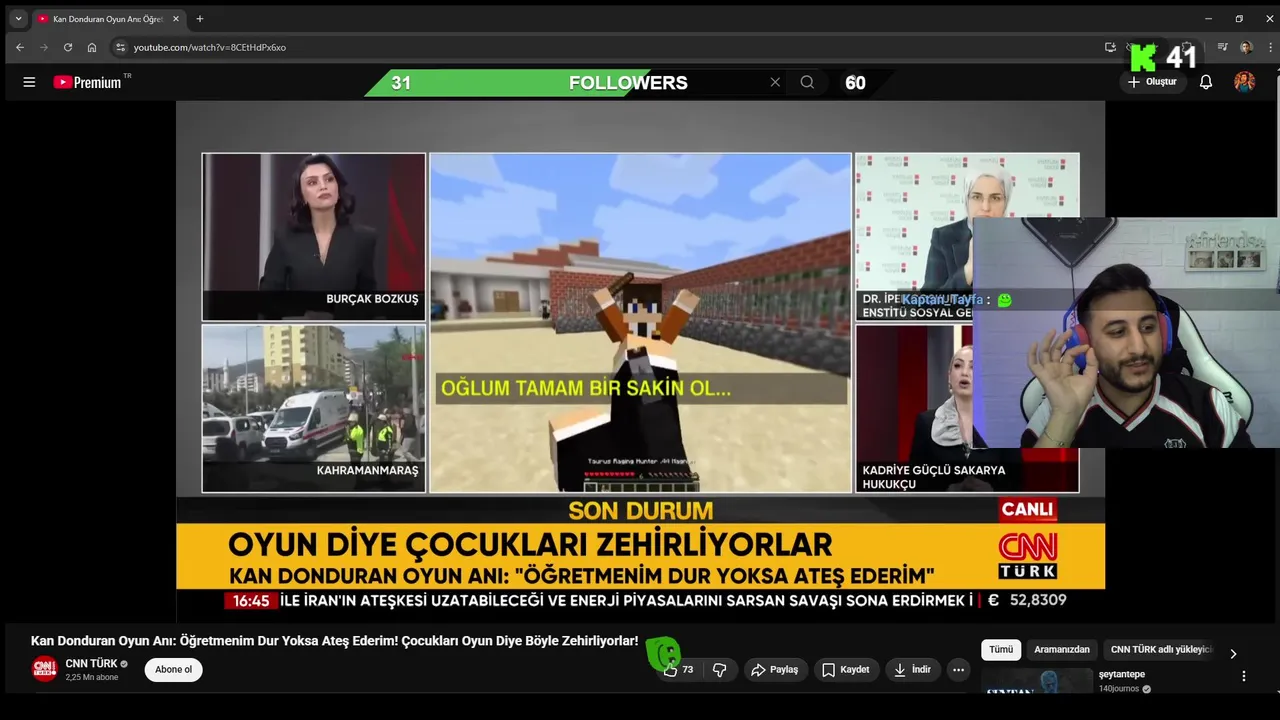Click the browser forward arrow
The width and height of the screenshot is (1280, 720).
click(x=44, y=47)
